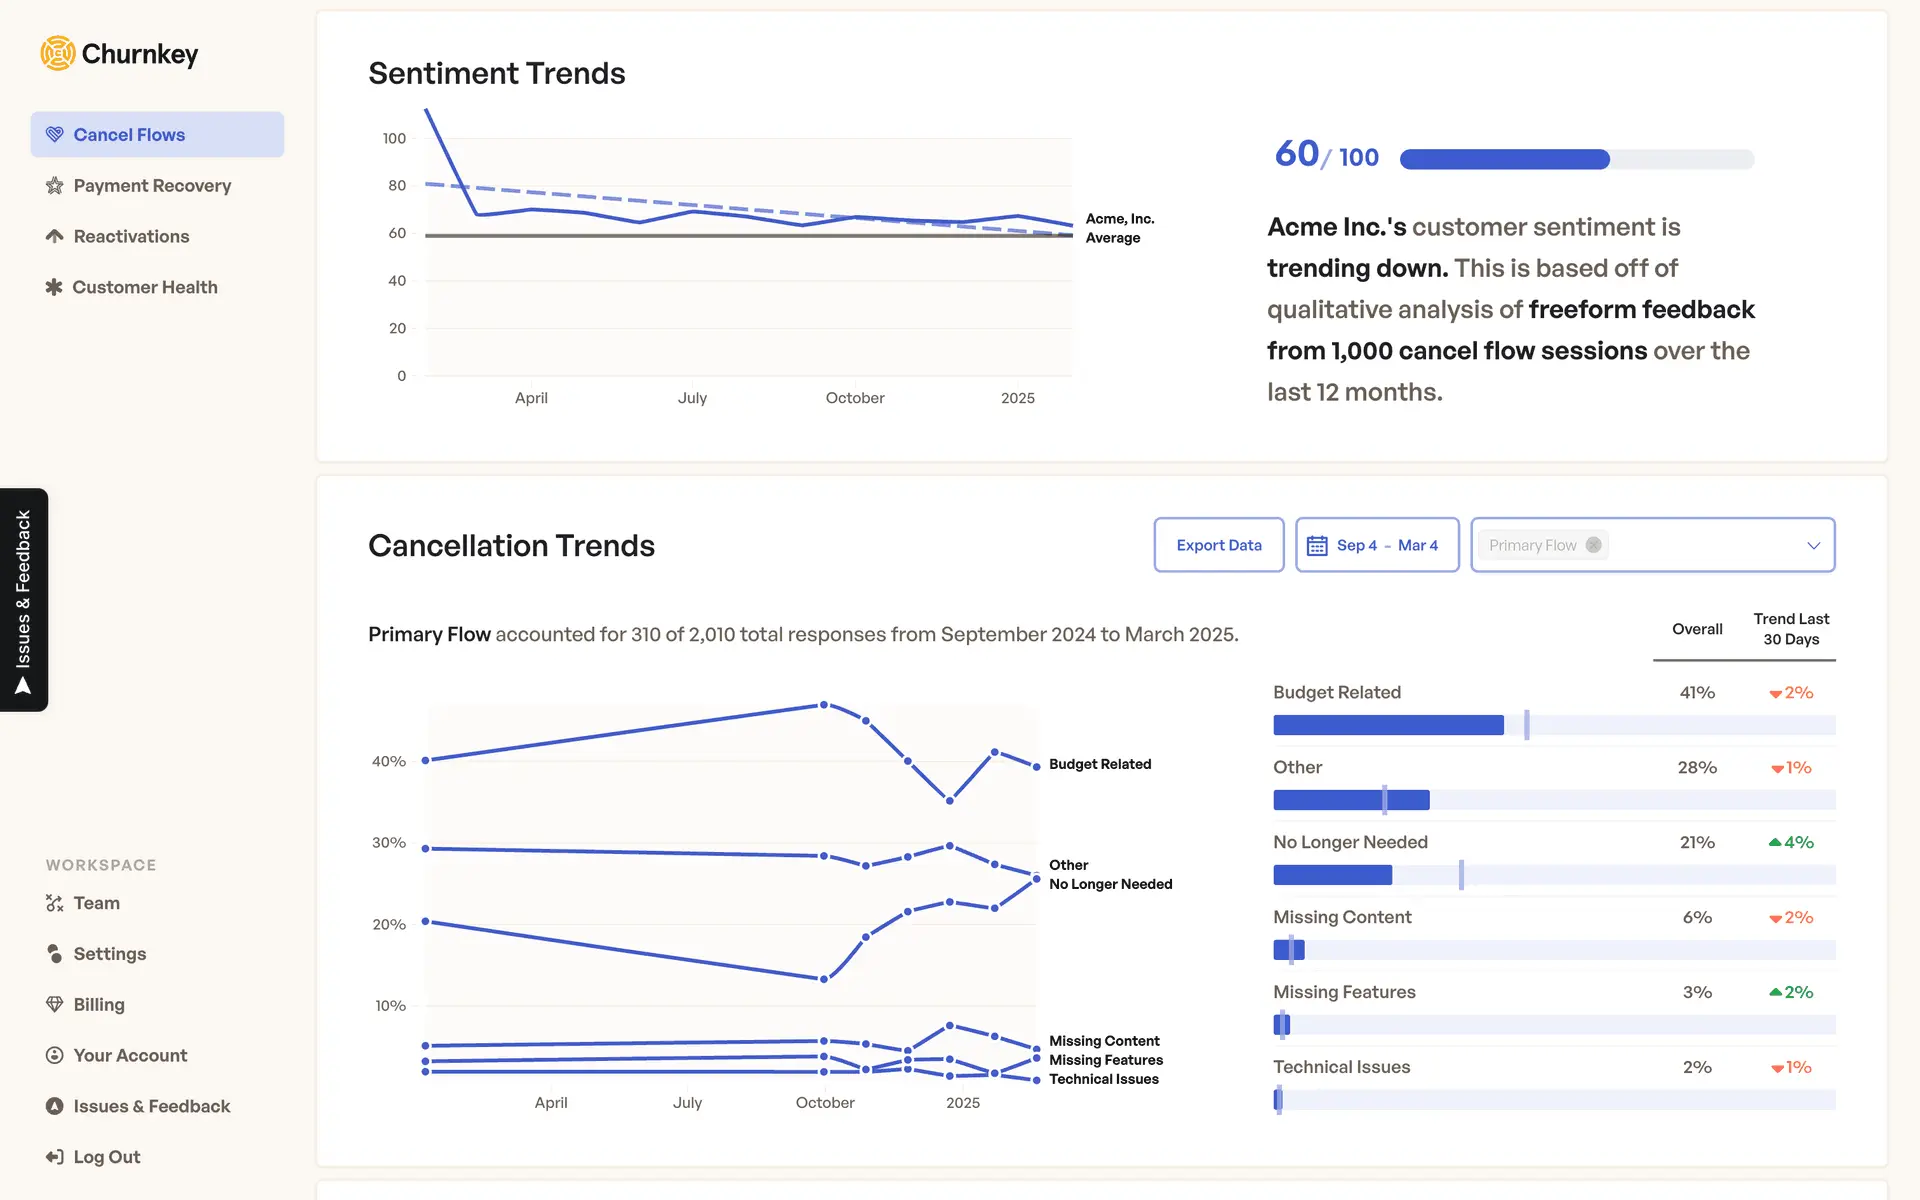
Task: Click the Reactivations arrow icon
Action: (55, 236)
